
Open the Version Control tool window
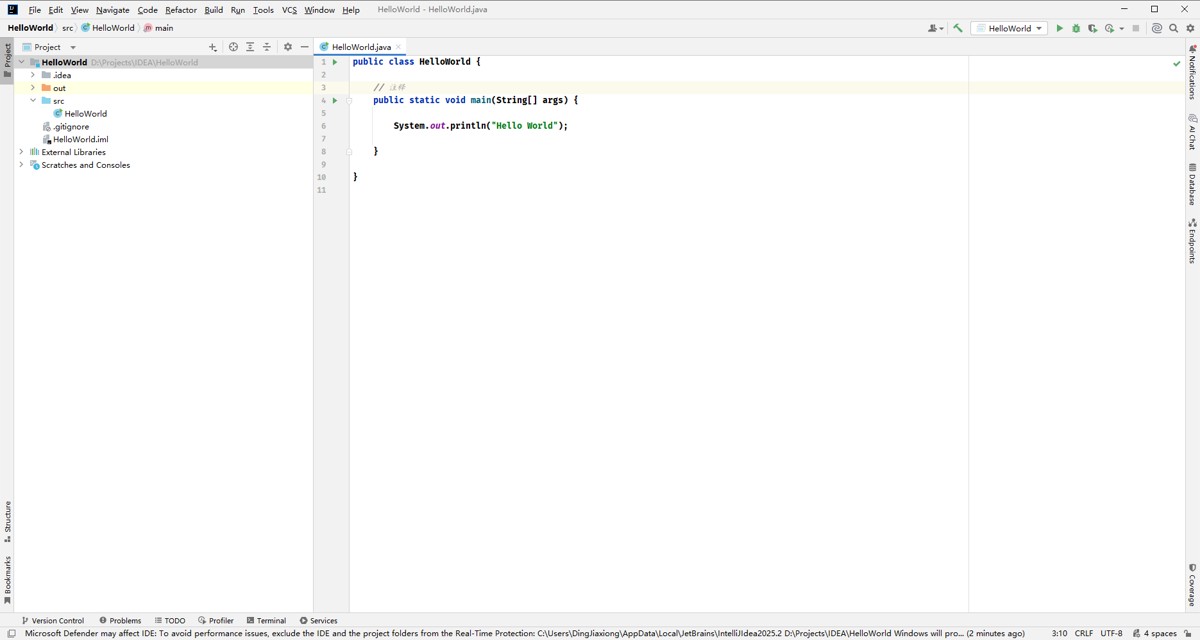click(x=53, y=620)
